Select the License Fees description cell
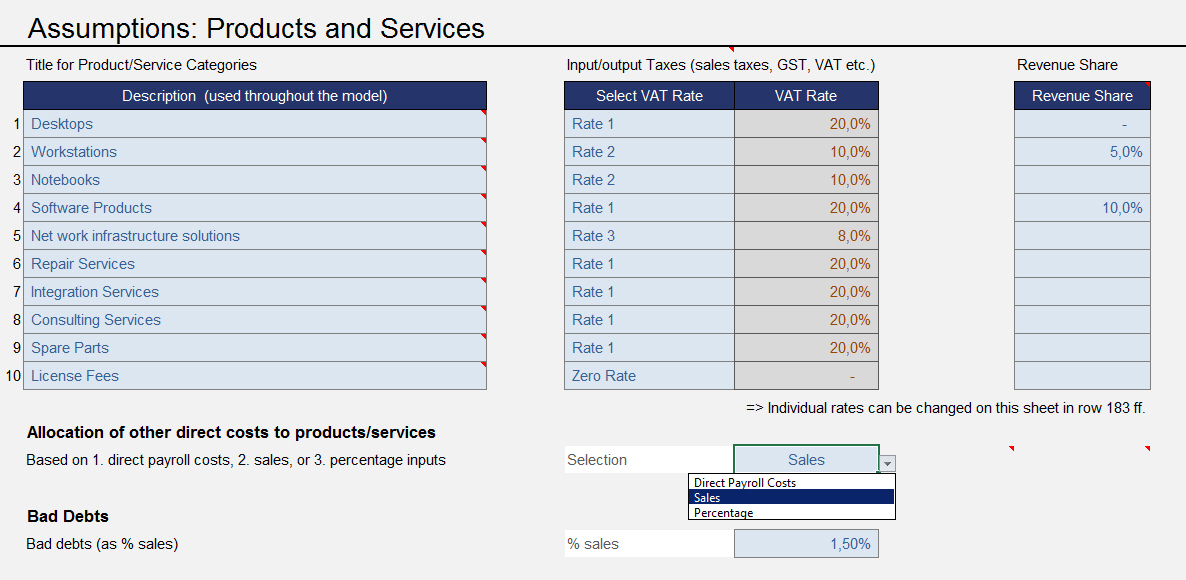The width and height of the screenshot is (1186, 580). click(254, 376)
